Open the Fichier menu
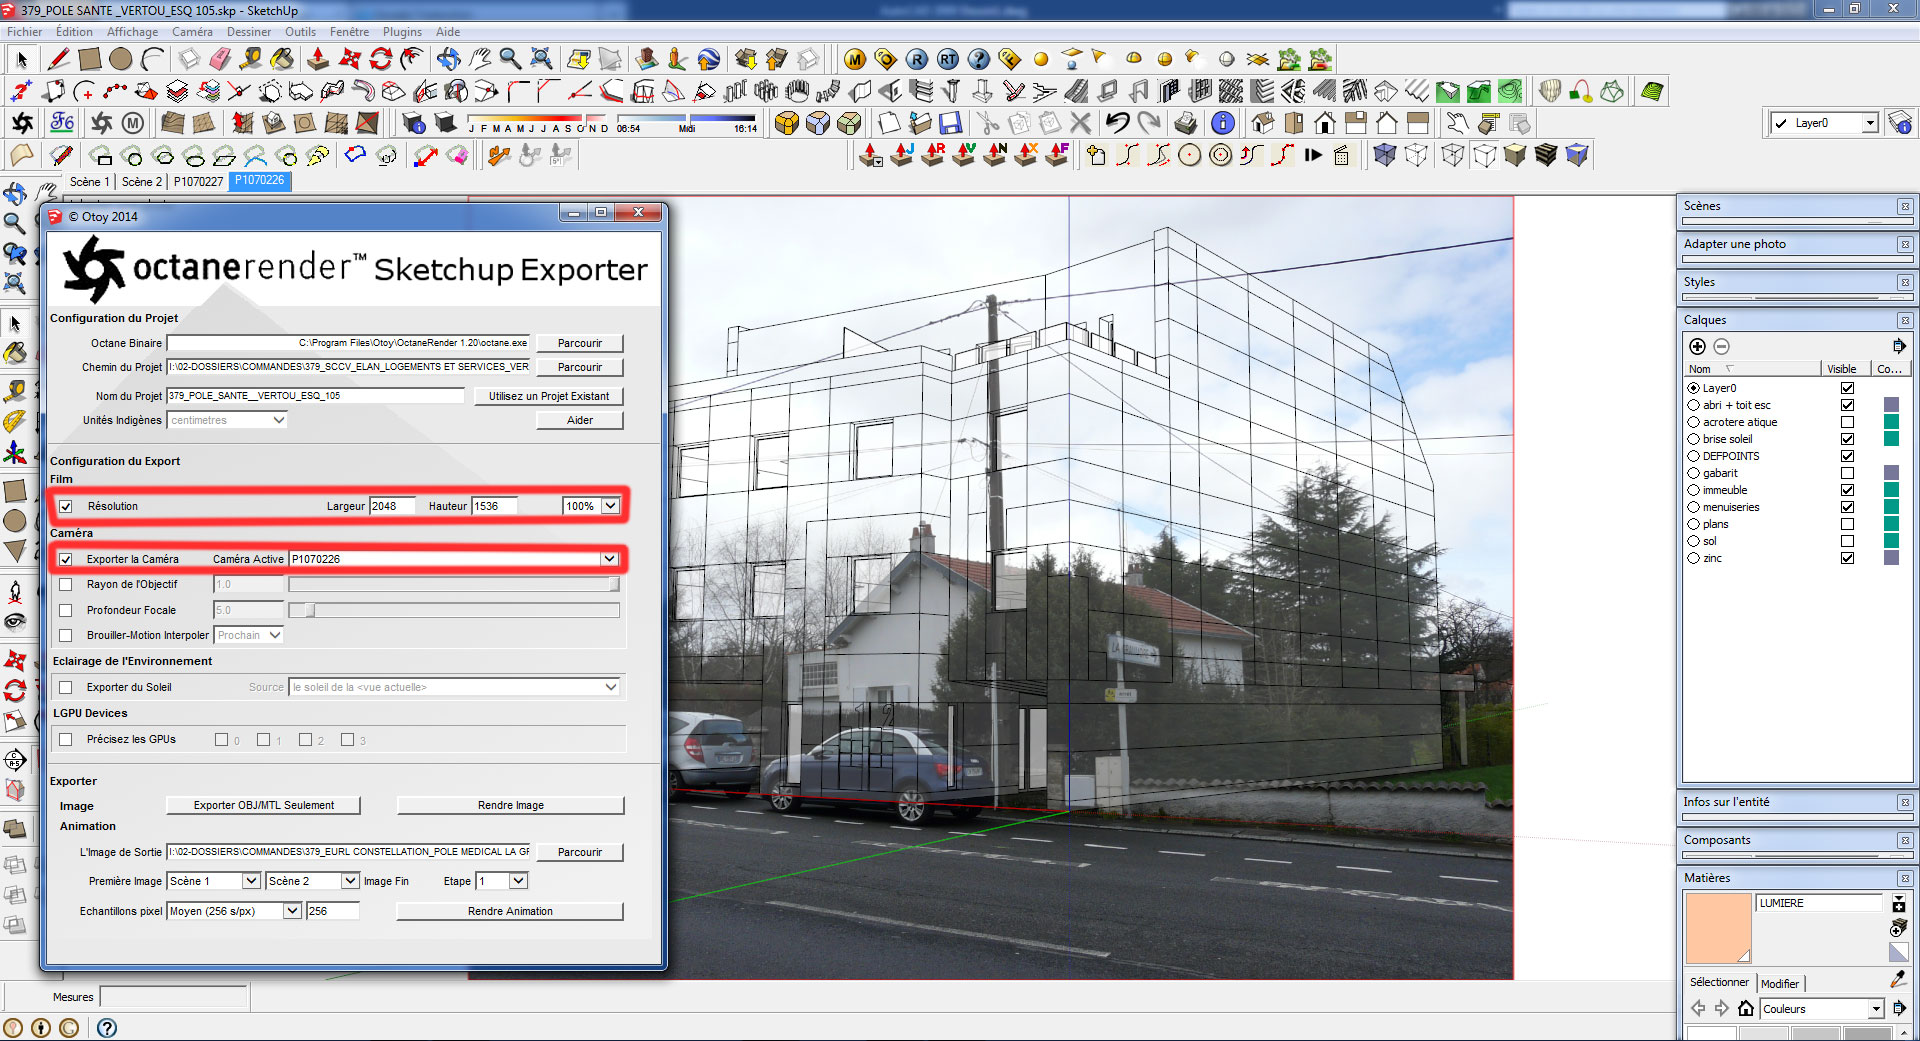This screenshot has height=1041, width=1920. point(25,32)
